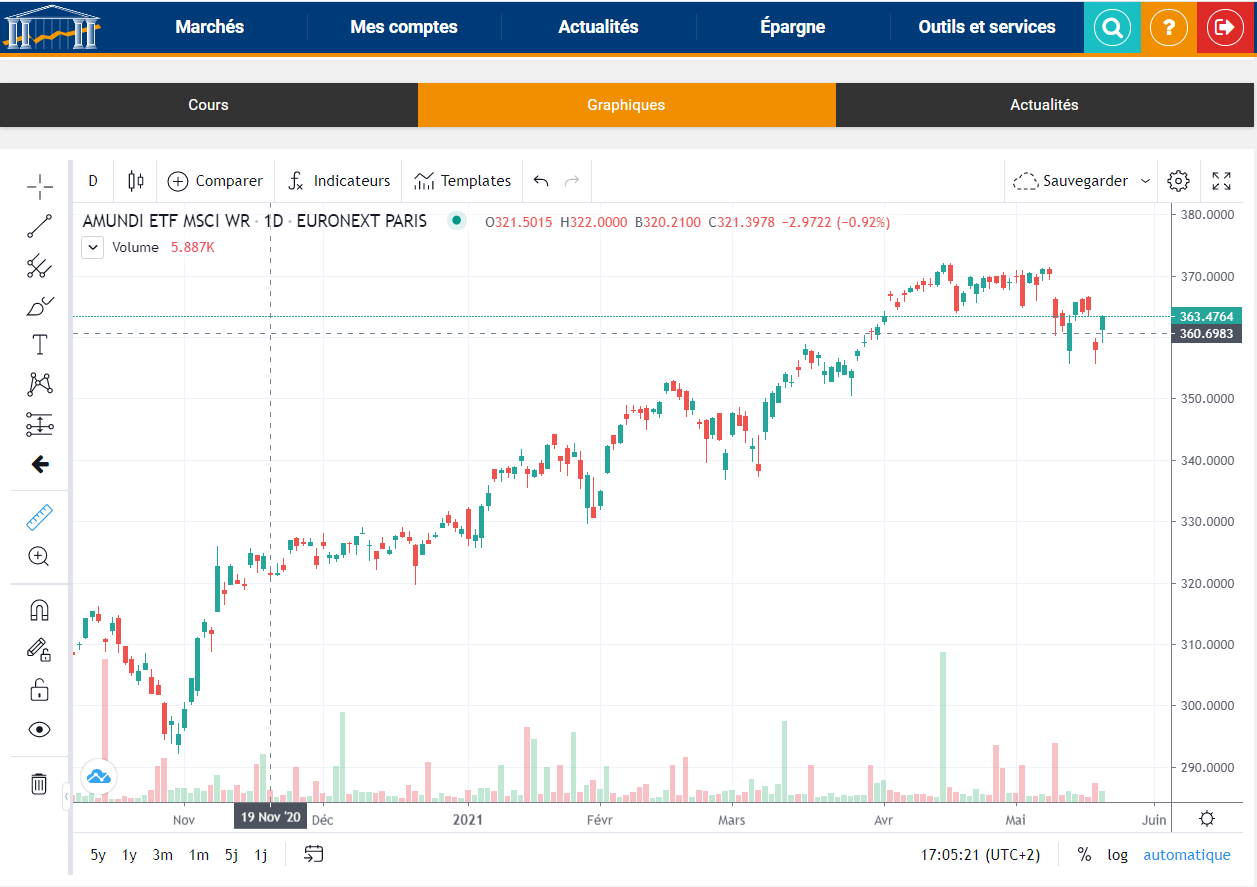Open the Marchés menu

tap(210, 27)
